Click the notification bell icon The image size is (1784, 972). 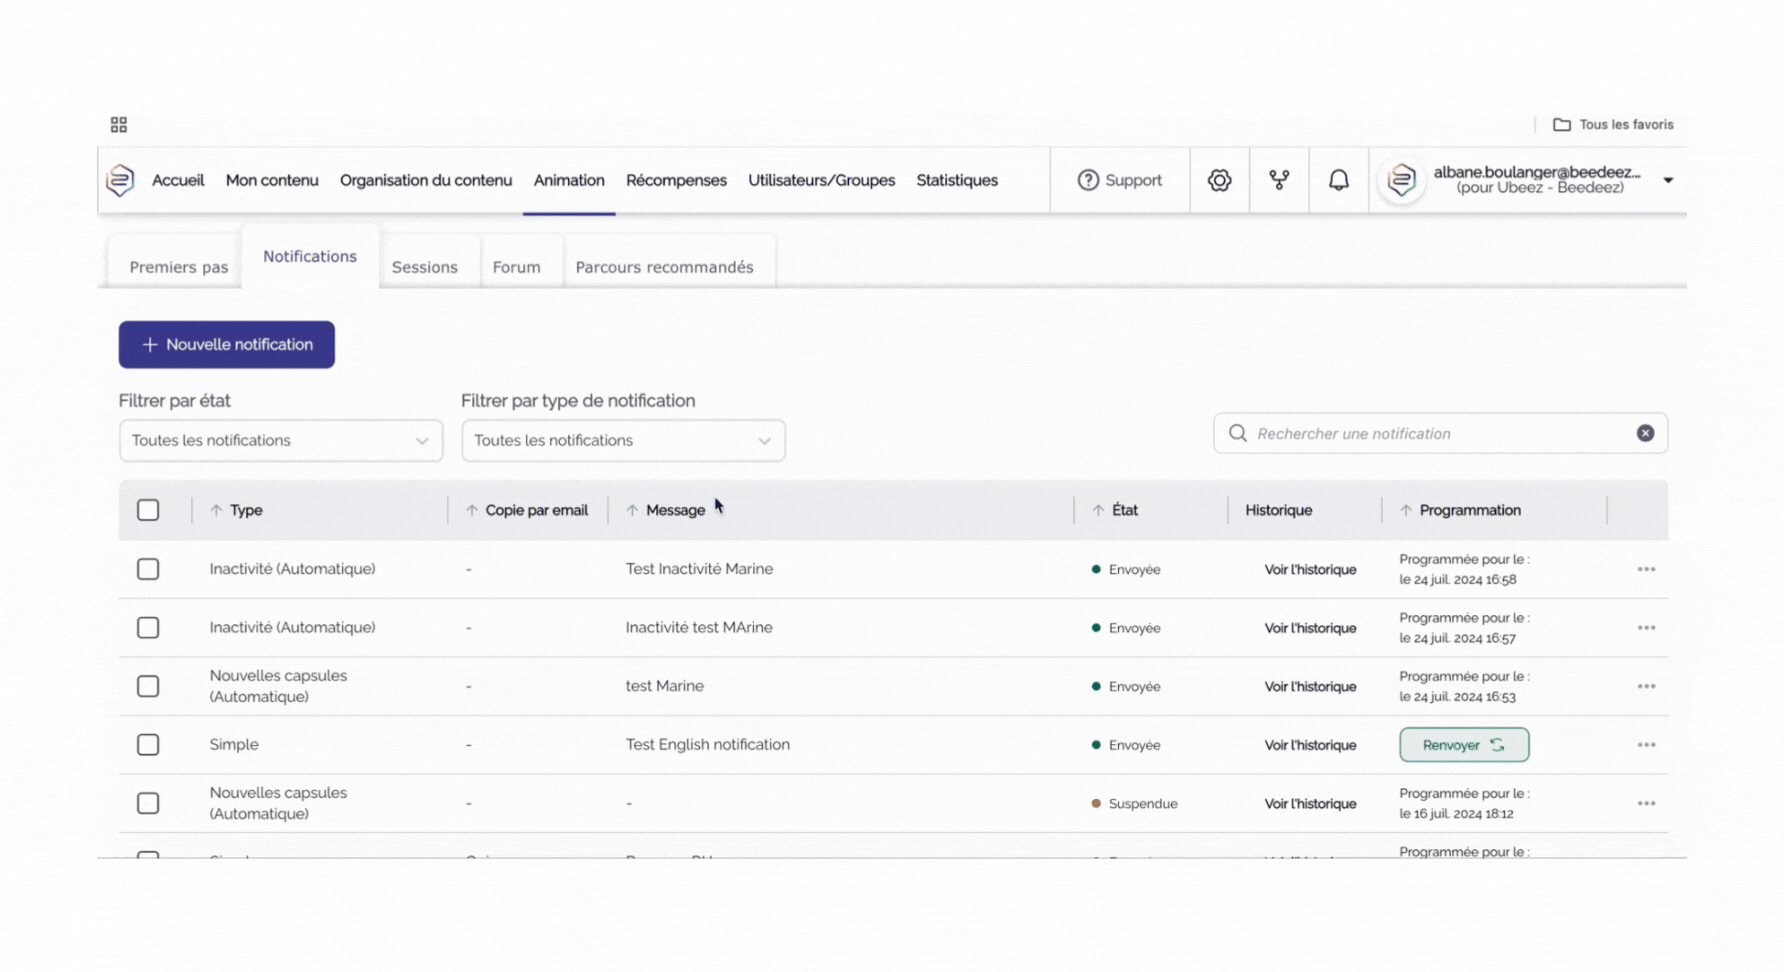(1338, 180)
